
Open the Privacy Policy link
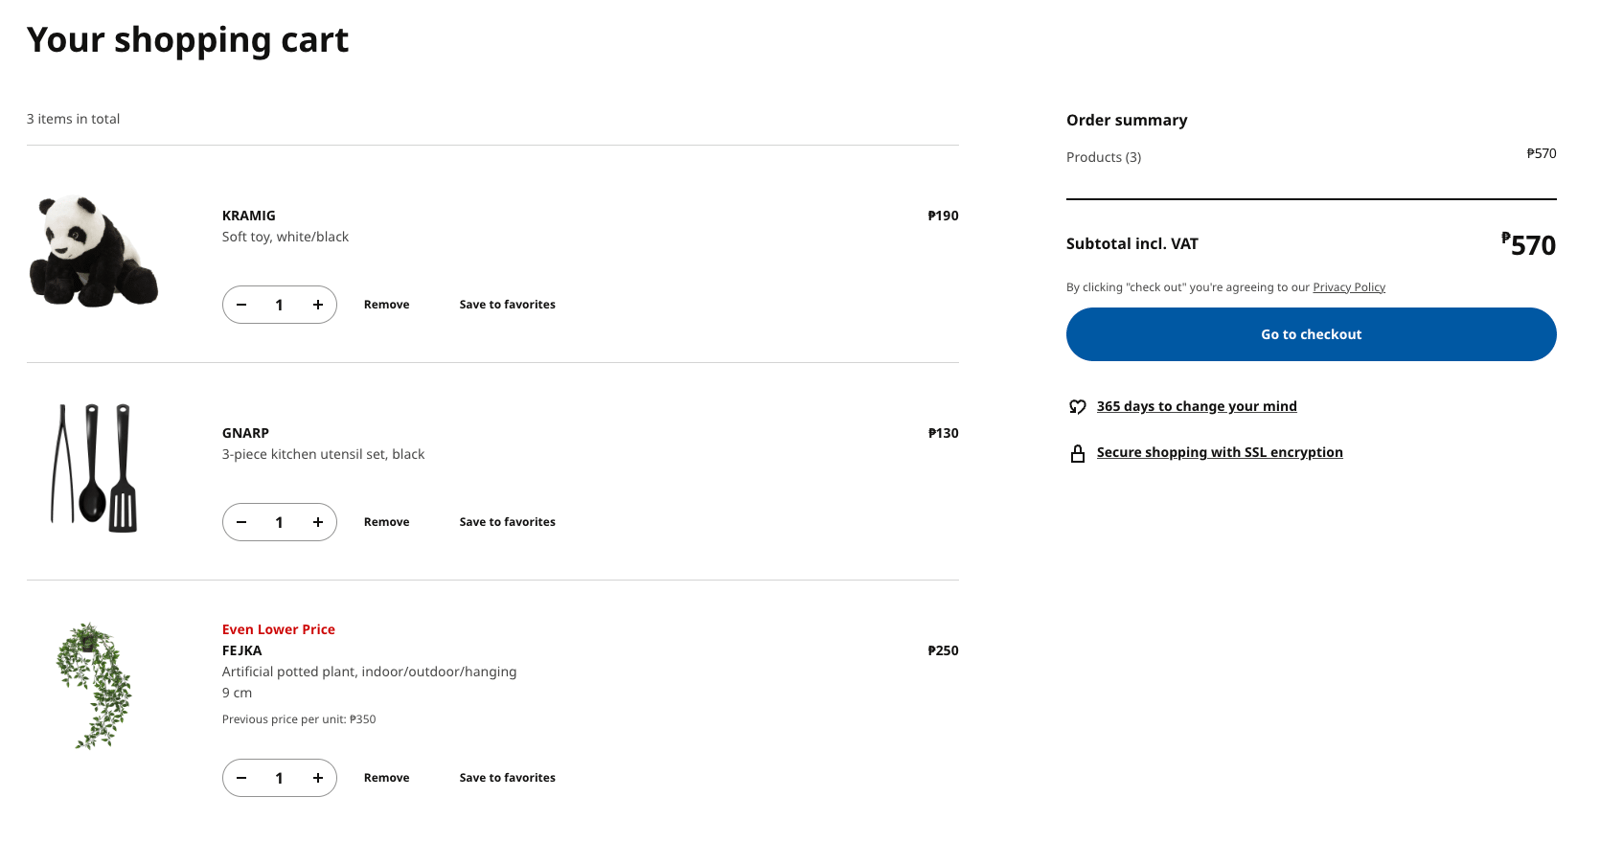click(1348, 287)
